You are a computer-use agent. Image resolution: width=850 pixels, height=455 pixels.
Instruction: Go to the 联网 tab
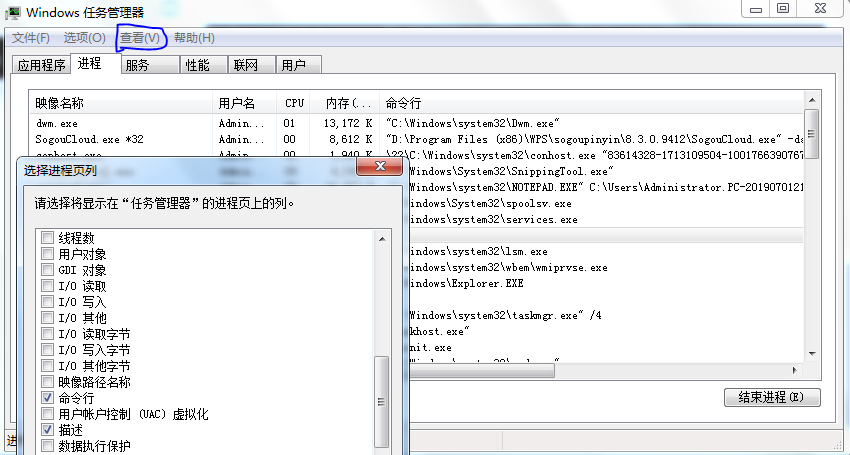click(252, 65)
